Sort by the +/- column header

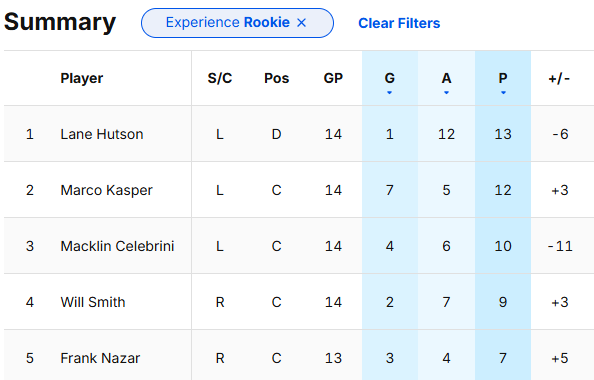(559, 78)
